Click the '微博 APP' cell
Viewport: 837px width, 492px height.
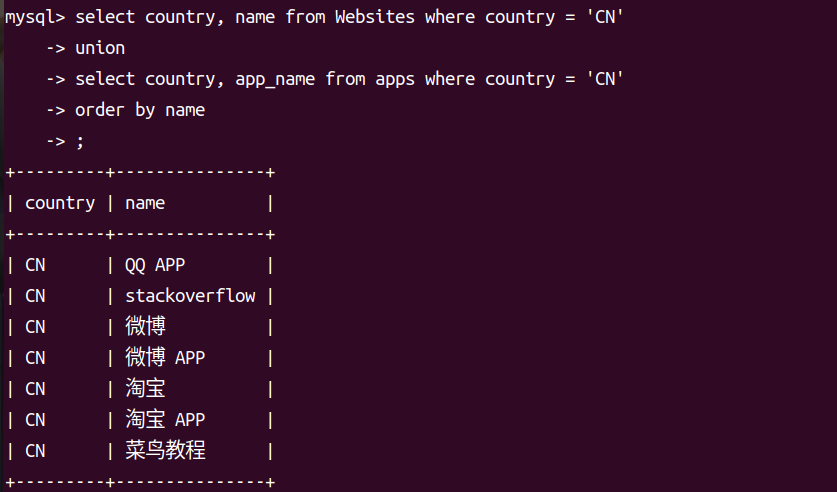coord(165,357)
